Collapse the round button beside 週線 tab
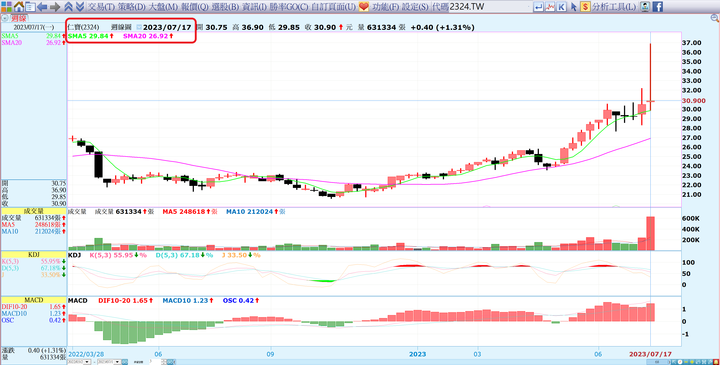Screen dimensions: 720x365 (x=5, y=18)
